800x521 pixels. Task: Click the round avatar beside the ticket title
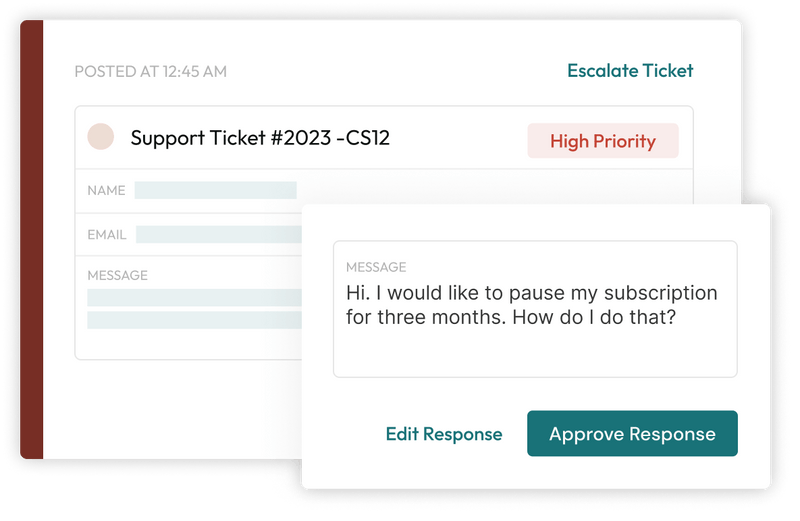click(100, 137)
